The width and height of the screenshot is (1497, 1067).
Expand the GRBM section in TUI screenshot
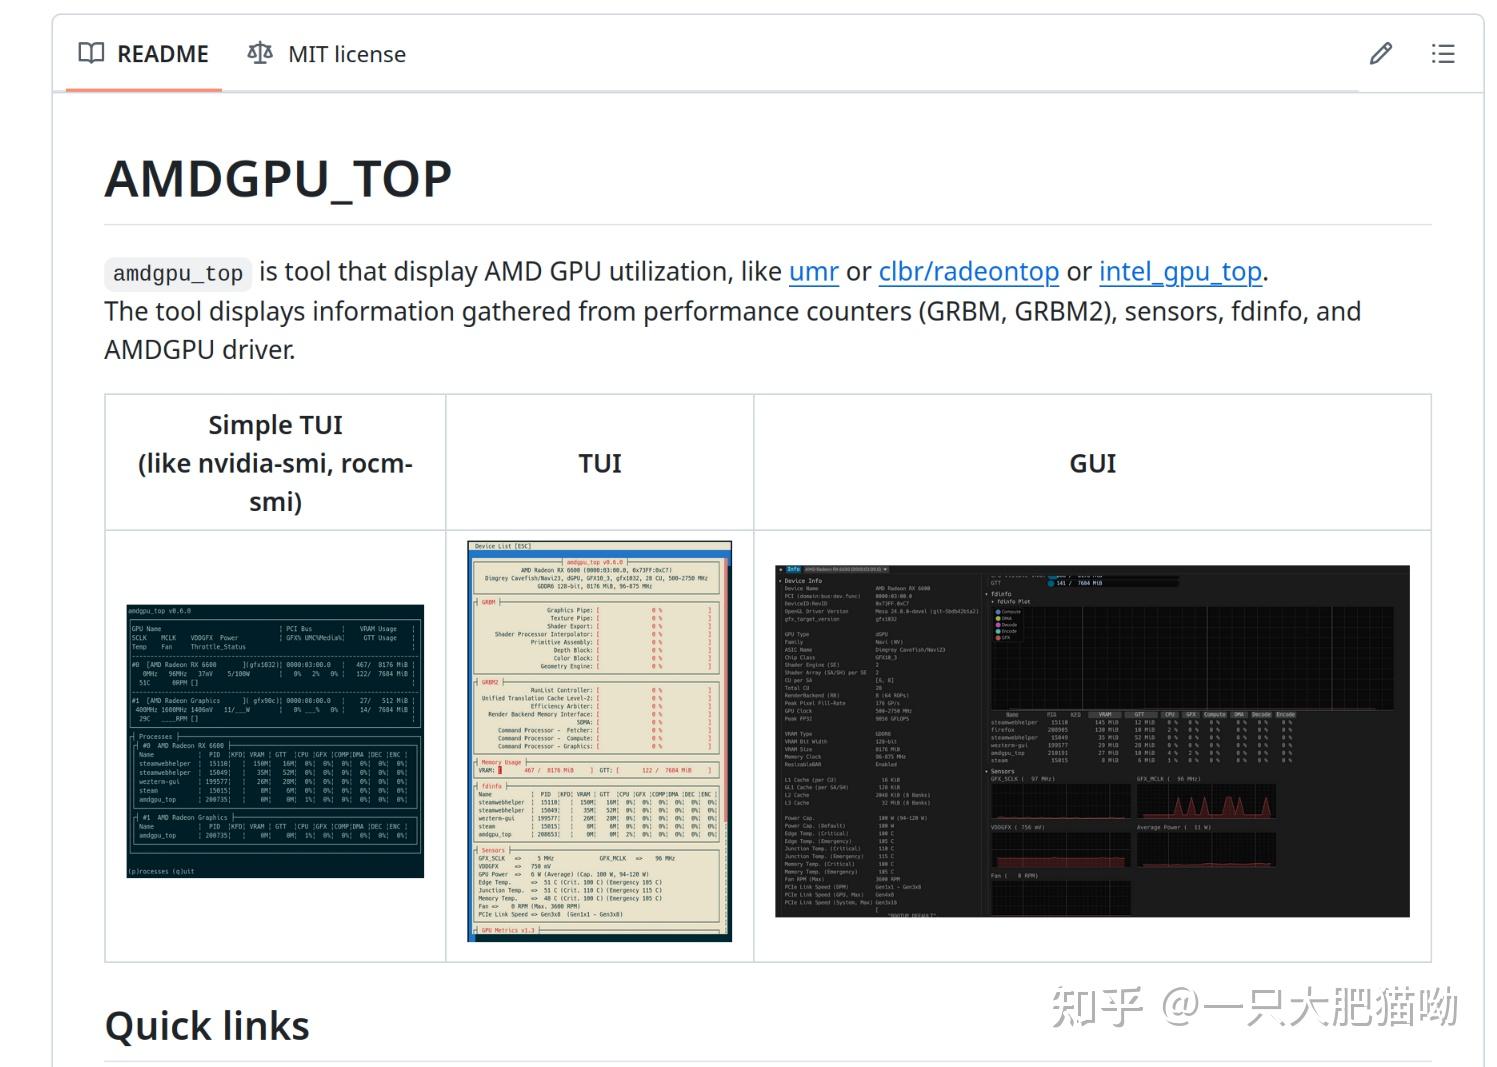tap(487, 602)
